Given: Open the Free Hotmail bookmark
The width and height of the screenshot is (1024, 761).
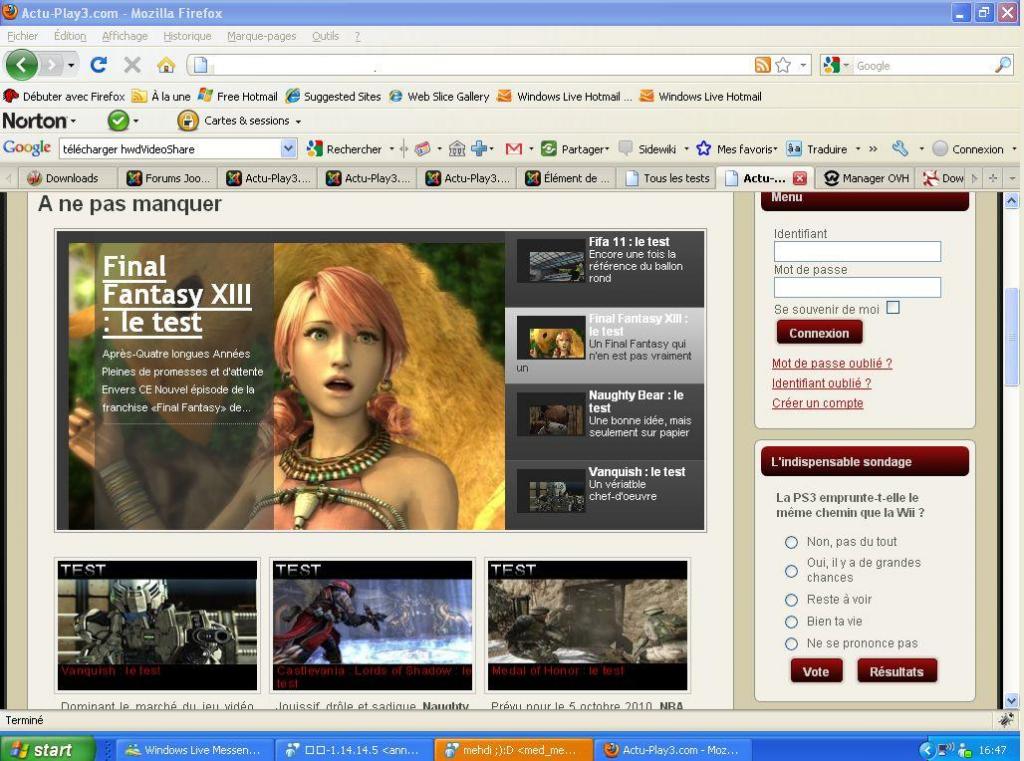Looking at the screenshot, I should (238, 97).
